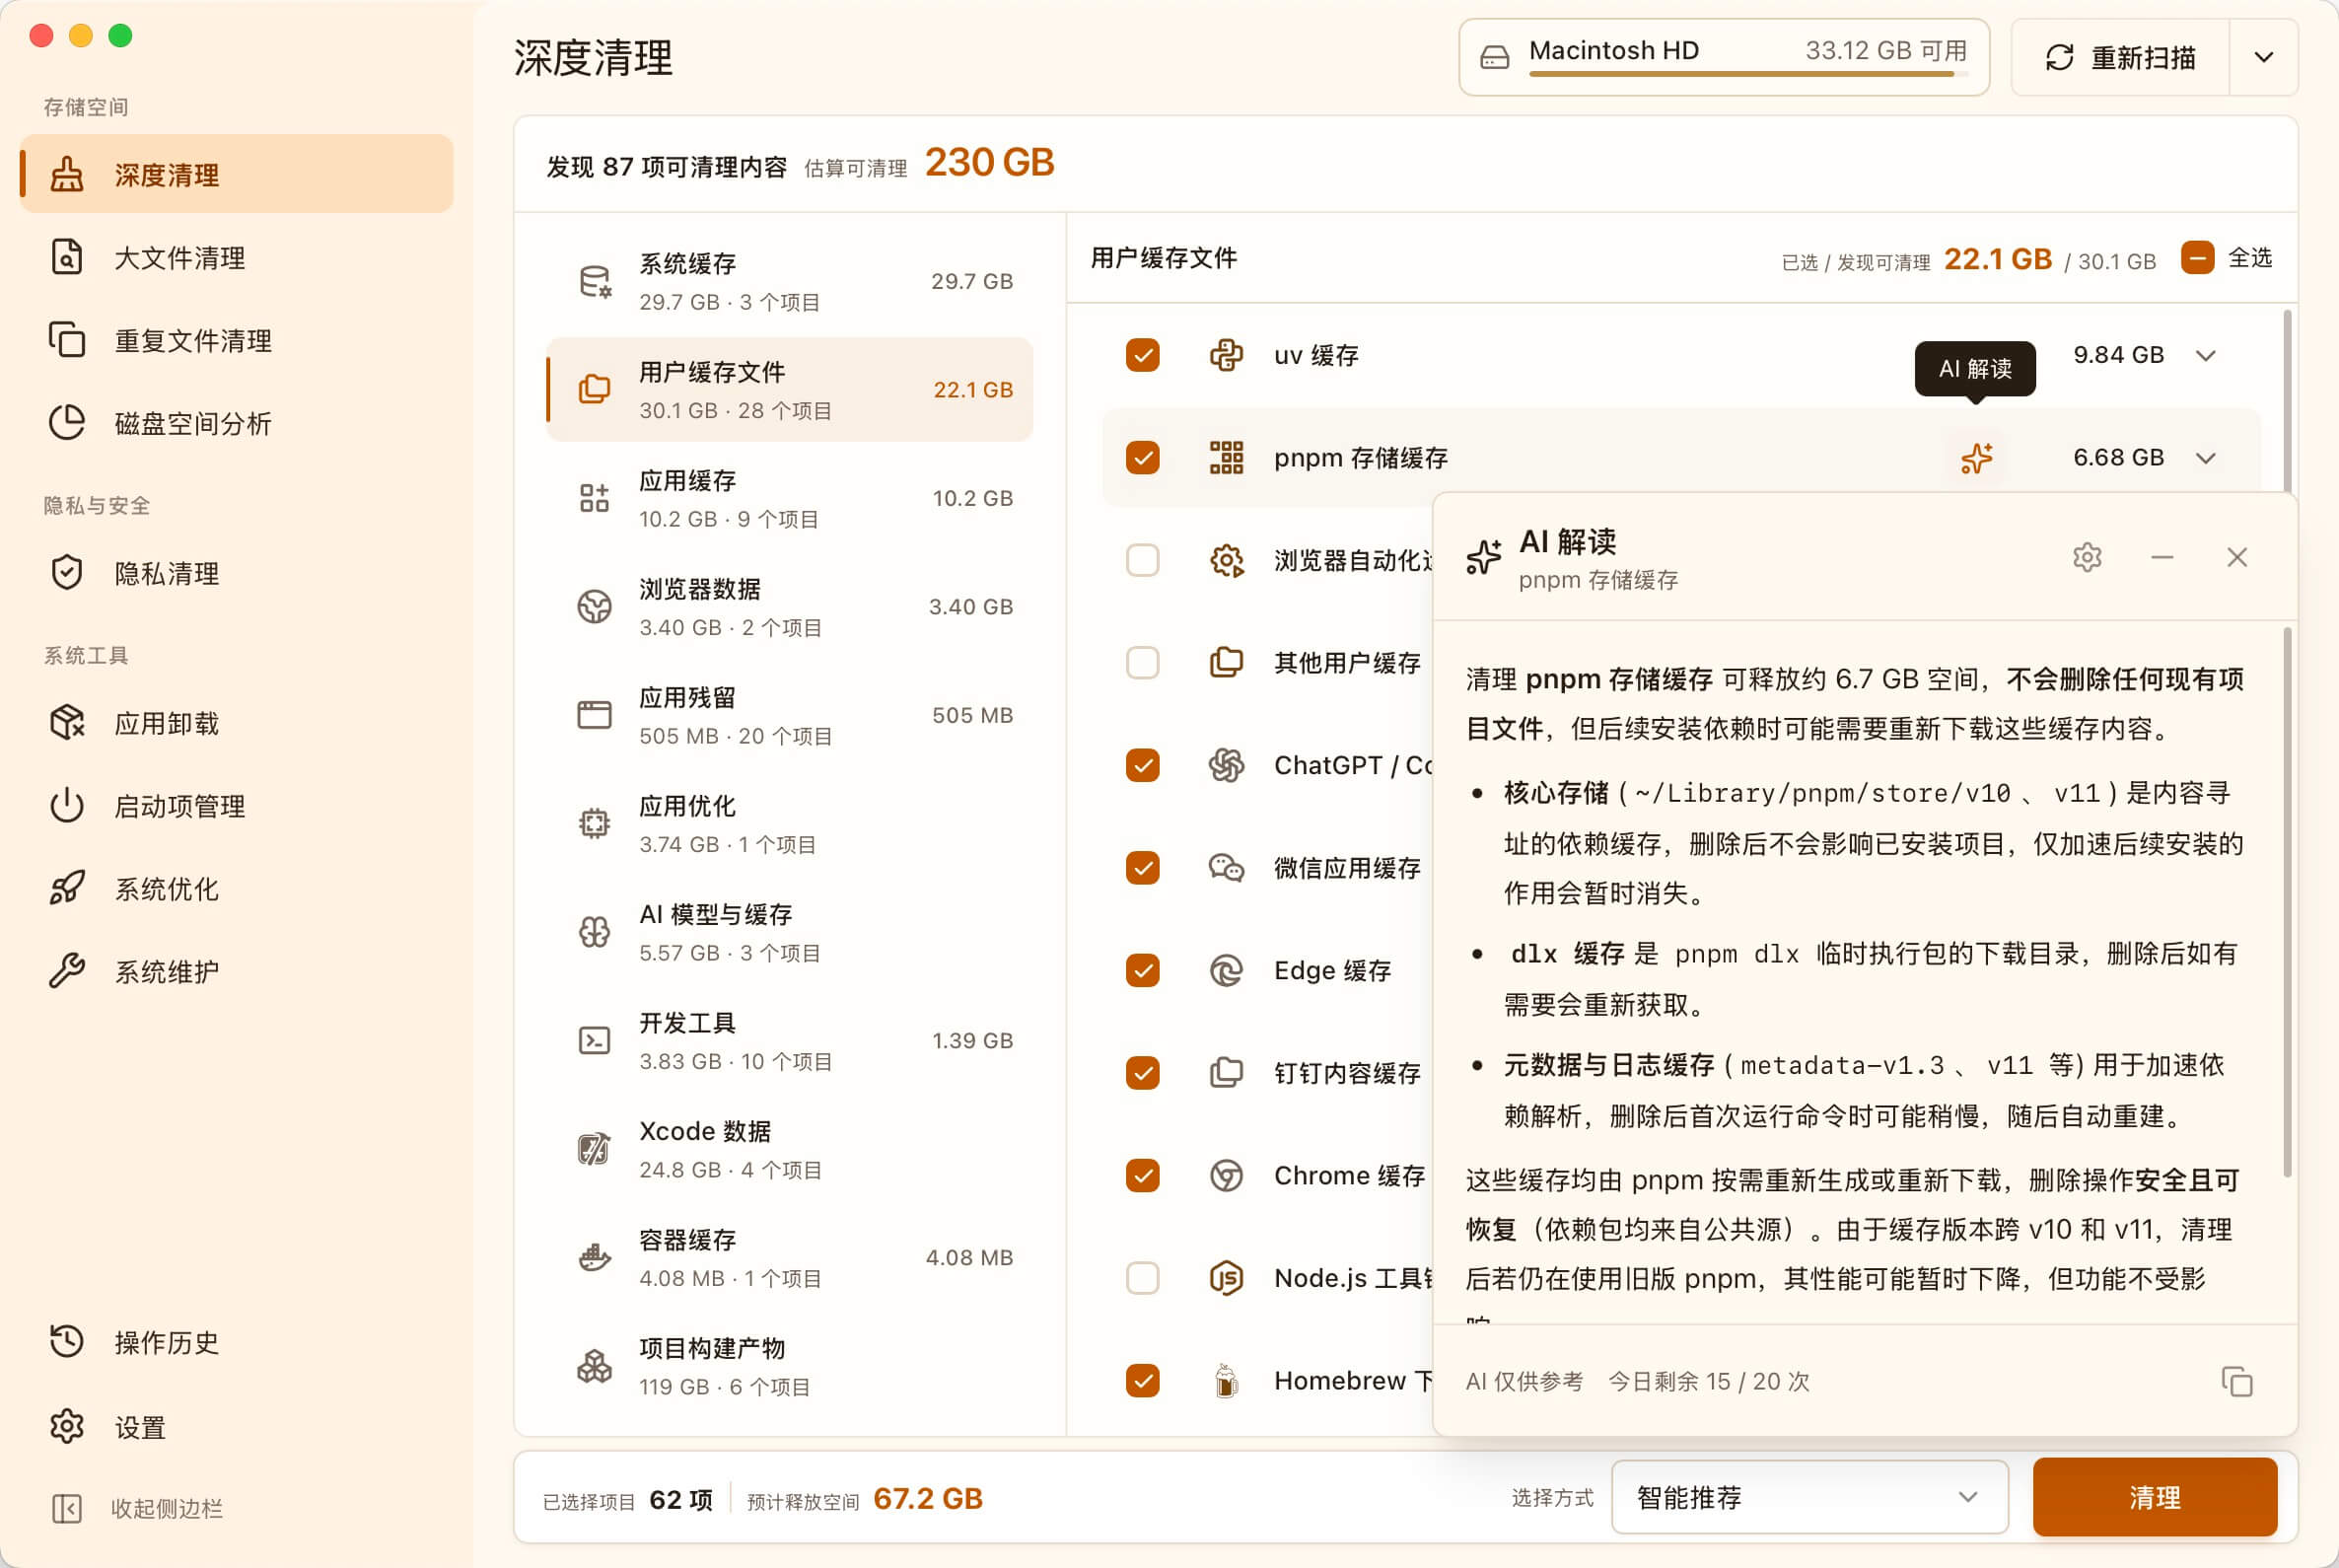Open AI 解读 panel settings gear
The height and width of the screenshot is (1568, 2339).
click(x=2087, y=557)
